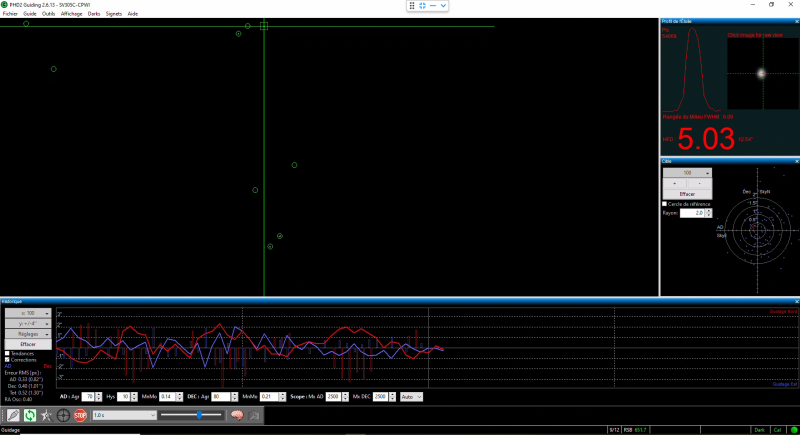This screenshot has height=435, width=800.
Task: Open the Aide menu
Action: coord(133,14)
